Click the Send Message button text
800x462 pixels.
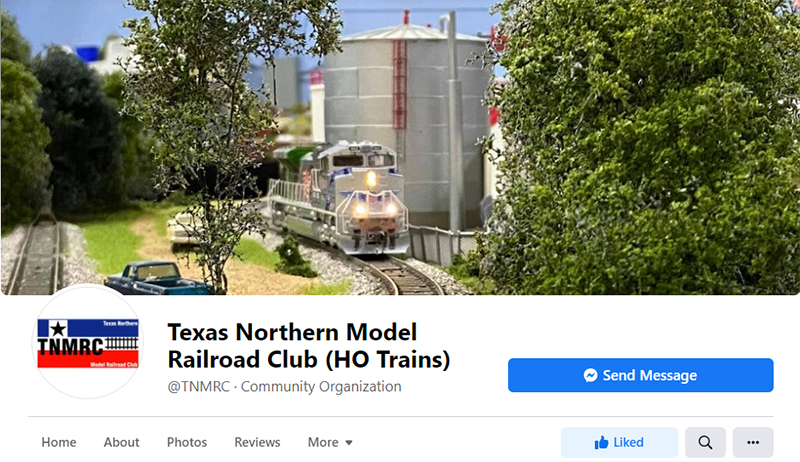(649, 375)
